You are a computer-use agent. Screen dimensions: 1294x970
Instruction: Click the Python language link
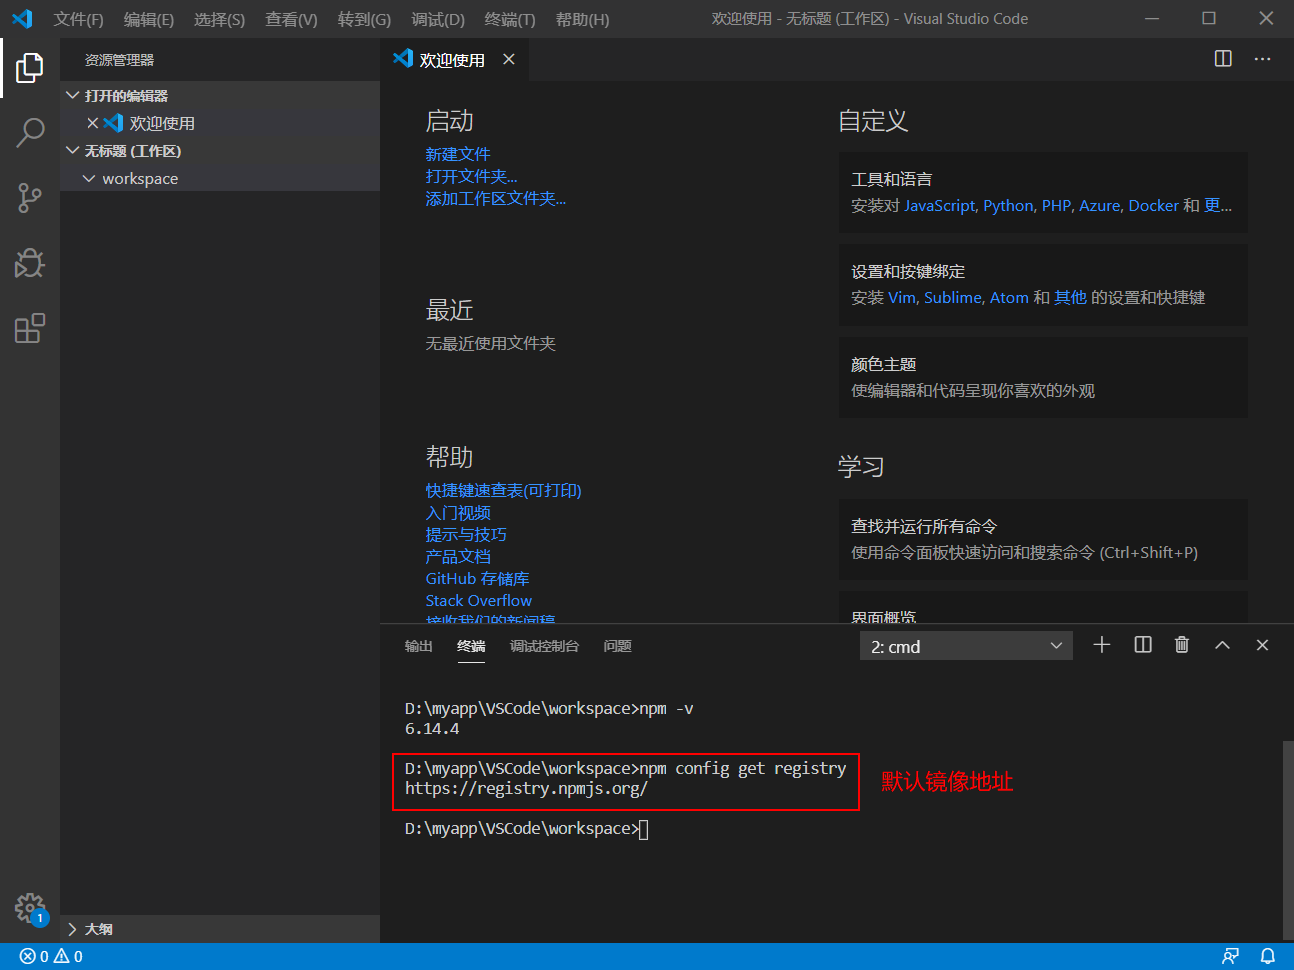(x=1008, y=205)
